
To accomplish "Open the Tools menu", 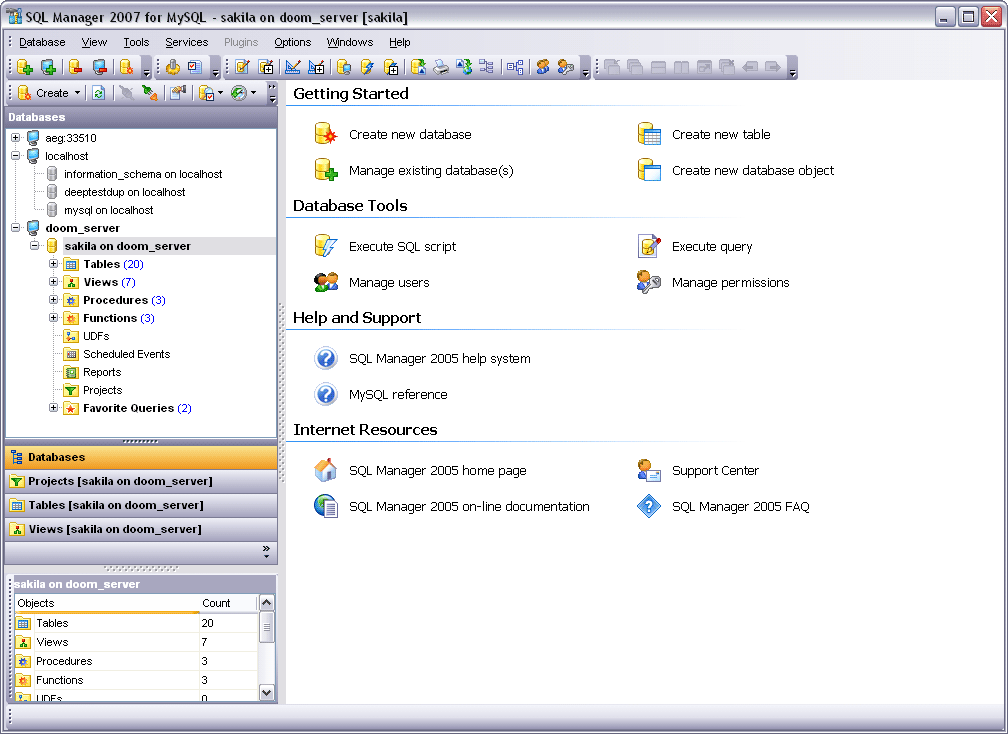I will point(136,42).
